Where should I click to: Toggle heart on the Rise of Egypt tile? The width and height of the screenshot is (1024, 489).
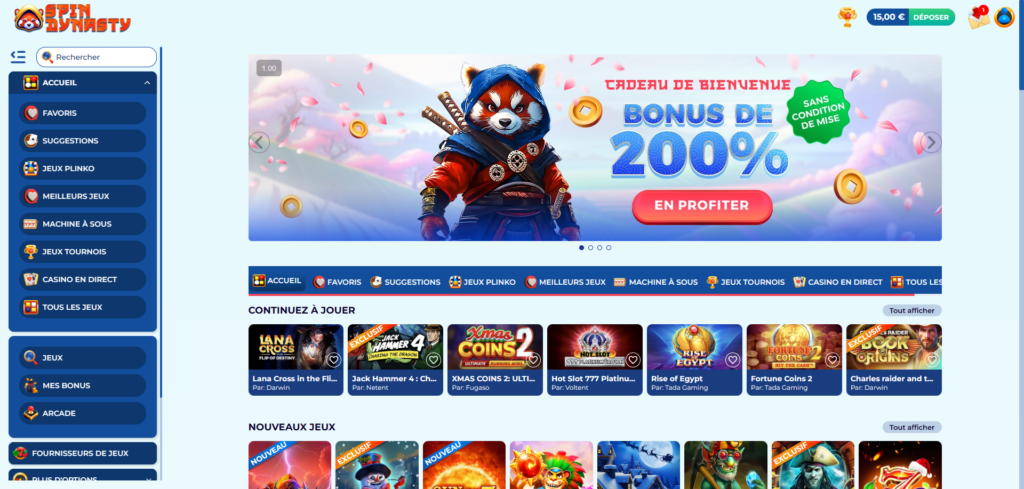(732, 360)
